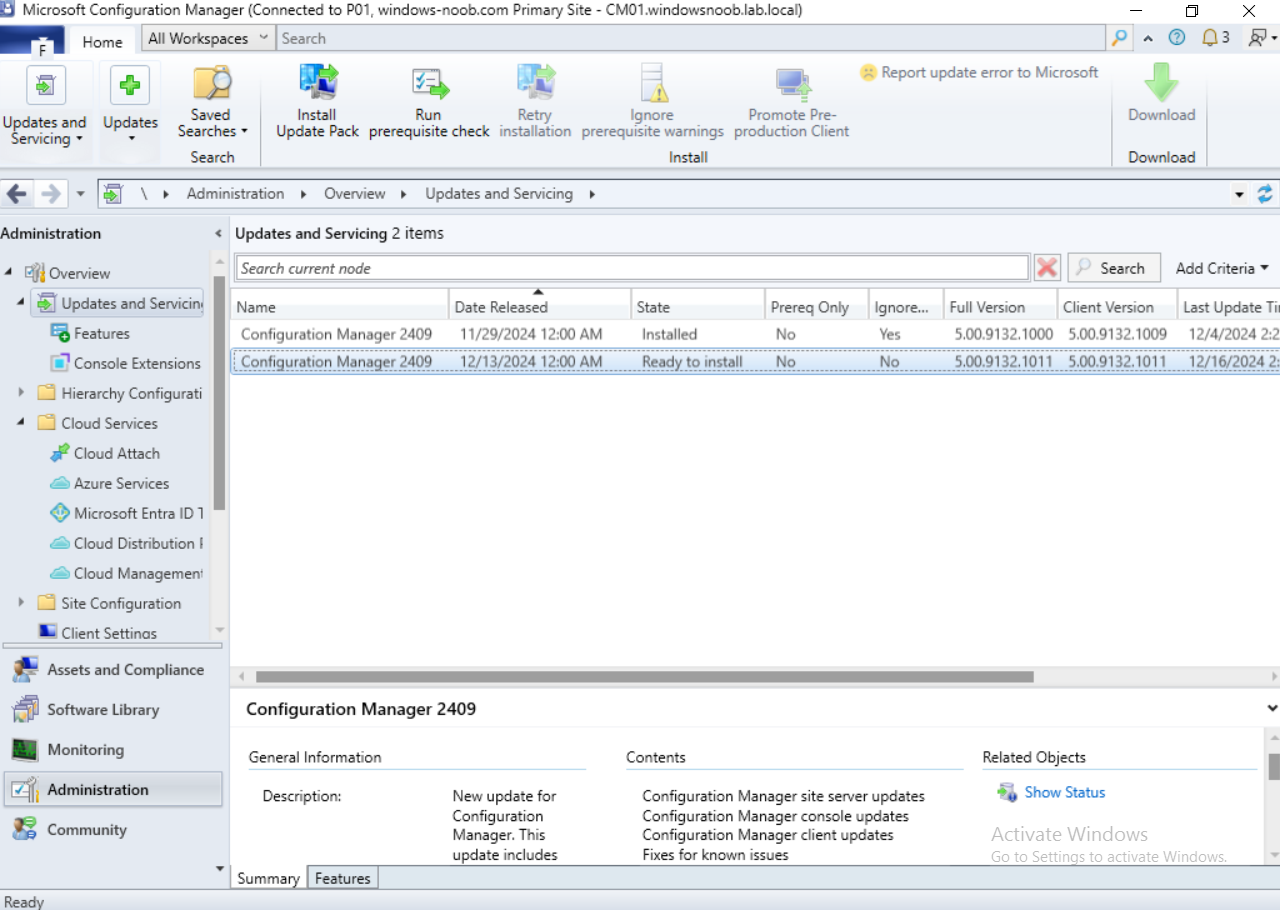The image size is (1280, 910).
Task: Click the Search button next to the filter box
Action: pyautogui.click(x=1114, y=268)
